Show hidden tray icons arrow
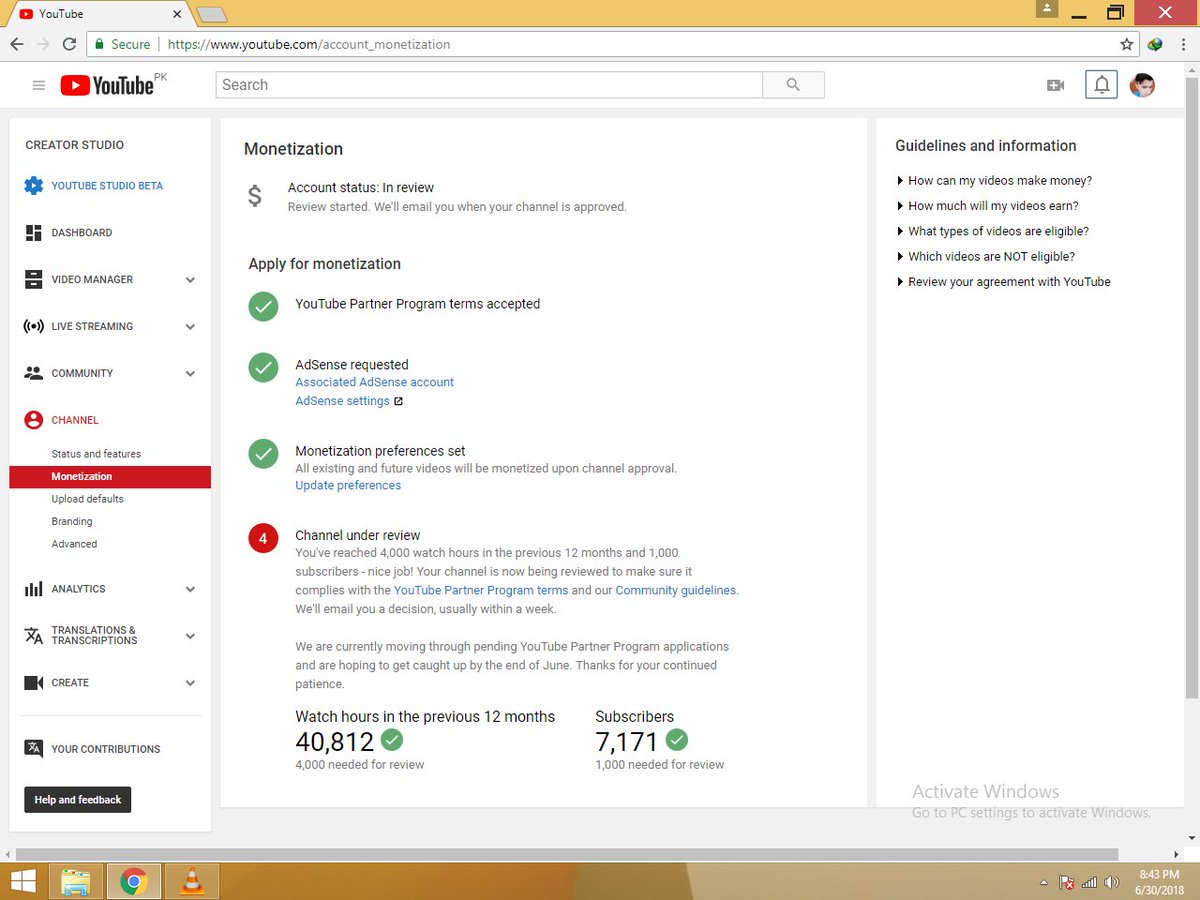 click(x=1045, y=883)
